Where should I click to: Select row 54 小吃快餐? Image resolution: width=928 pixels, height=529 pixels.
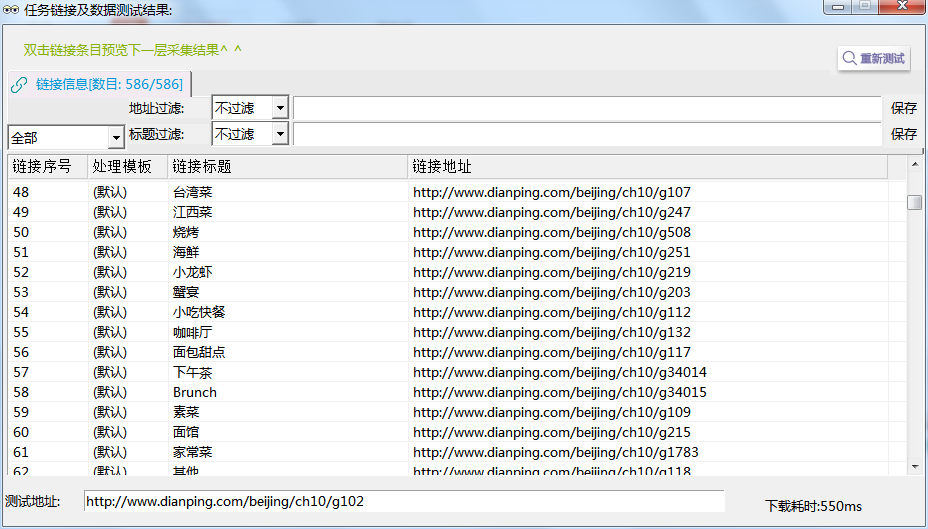tap(456, 312)
